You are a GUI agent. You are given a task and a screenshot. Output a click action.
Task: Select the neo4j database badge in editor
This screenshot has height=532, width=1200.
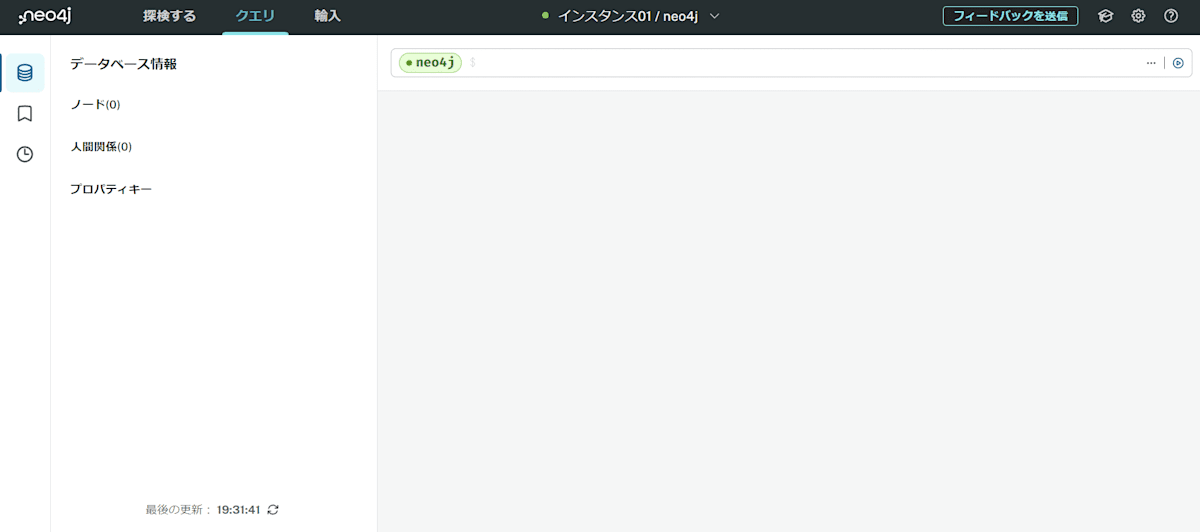pos(430,63)
